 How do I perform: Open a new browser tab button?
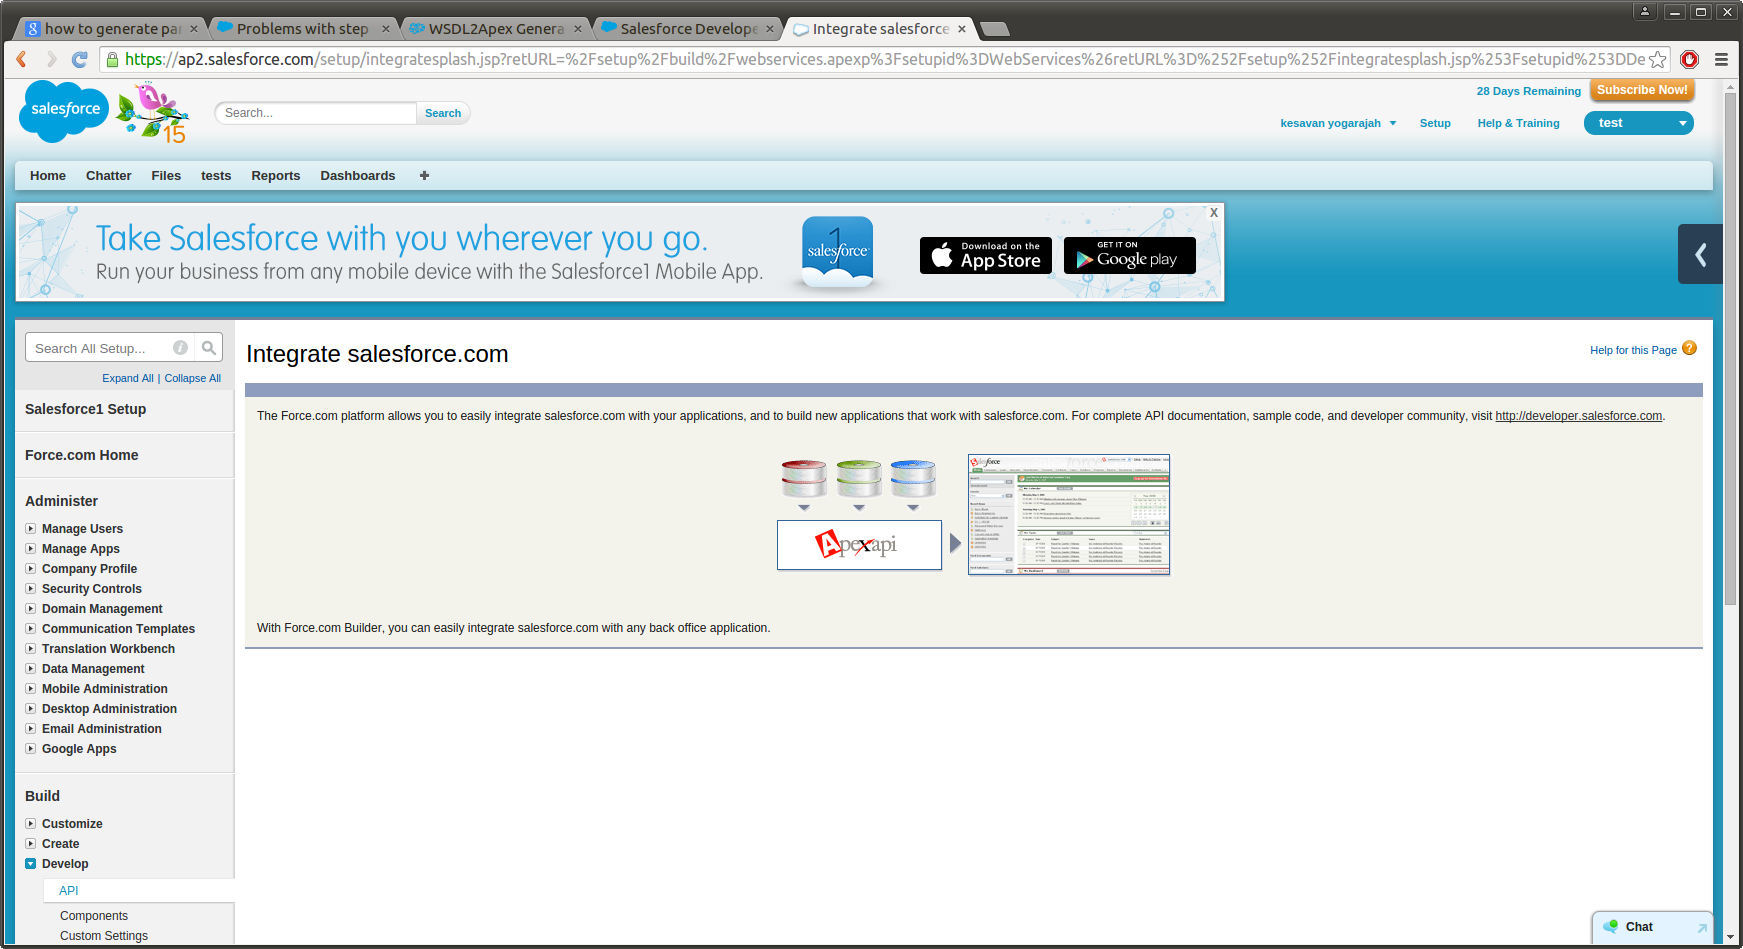[994, 29]
